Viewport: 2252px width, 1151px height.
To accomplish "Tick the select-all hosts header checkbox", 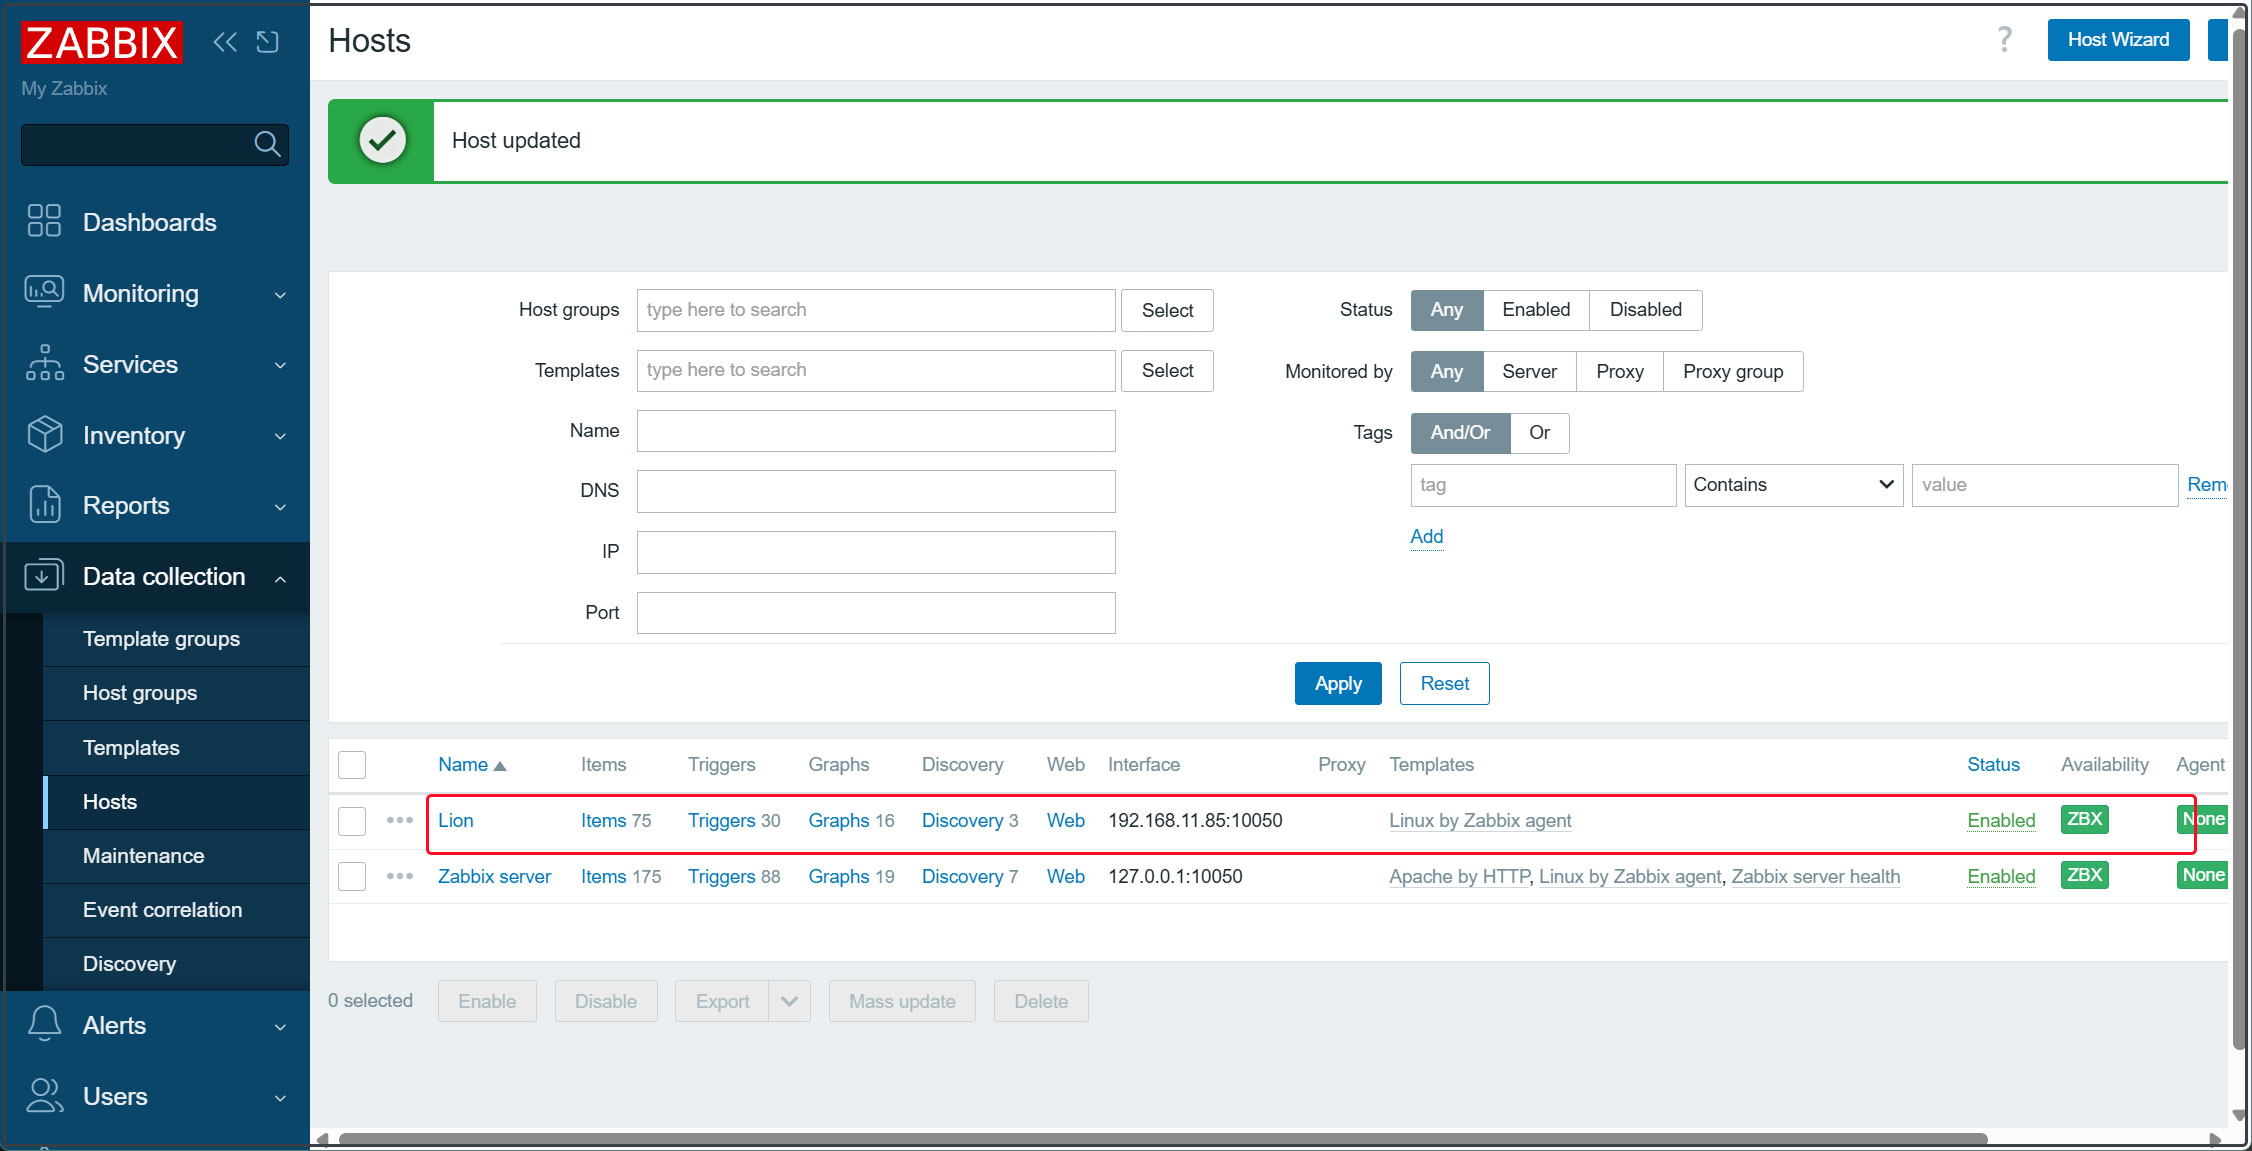I will pyautogui.click(x=352, y=765).
